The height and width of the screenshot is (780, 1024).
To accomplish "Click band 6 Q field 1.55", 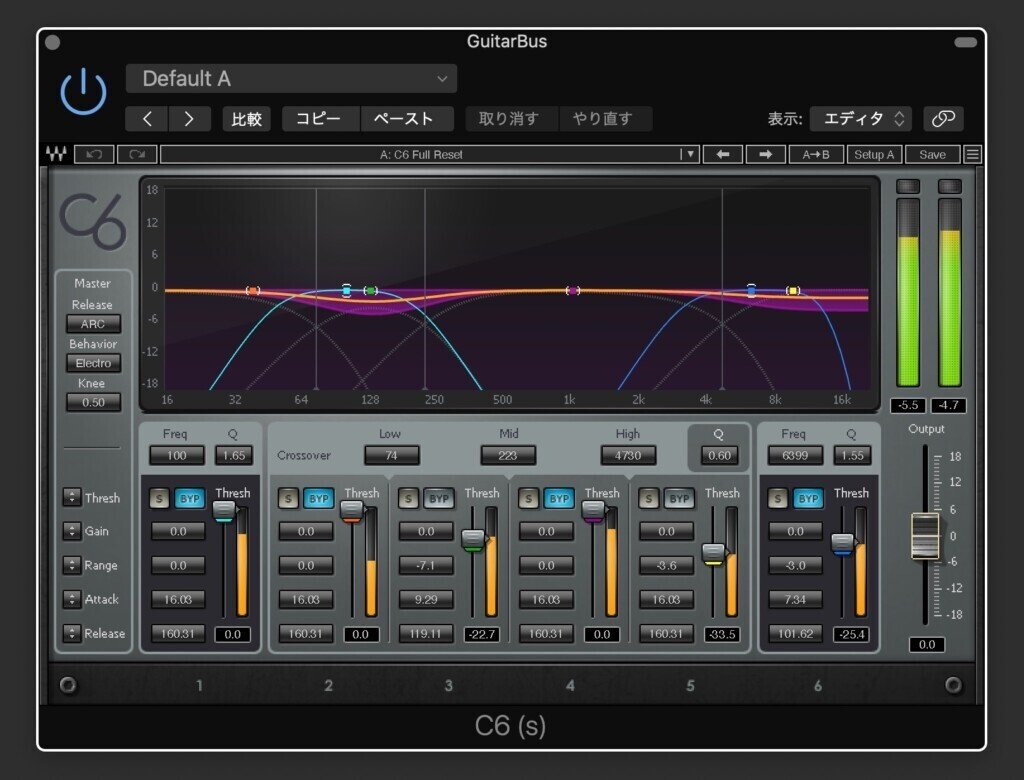I will [x=852, y=455].
